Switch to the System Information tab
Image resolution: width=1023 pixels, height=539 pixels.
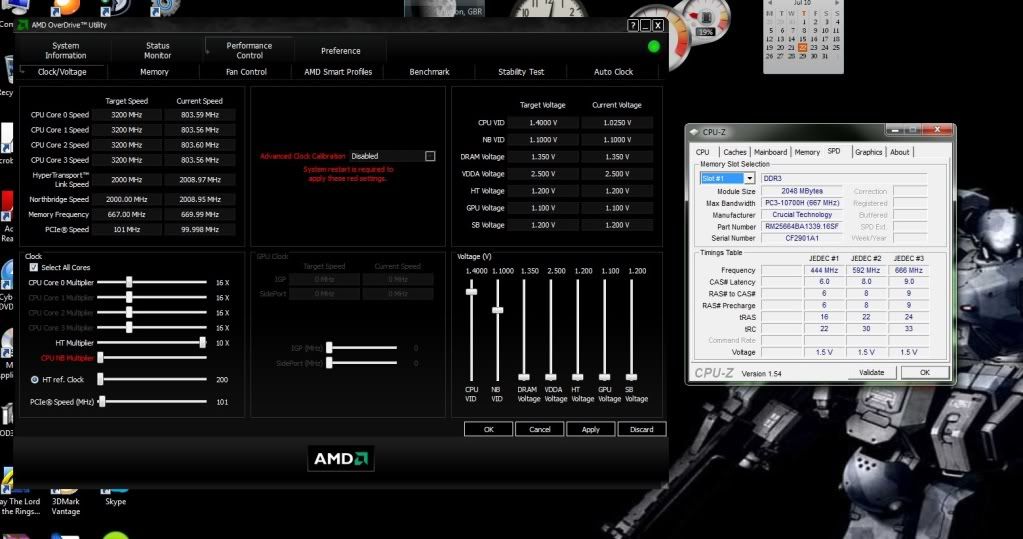65,50
